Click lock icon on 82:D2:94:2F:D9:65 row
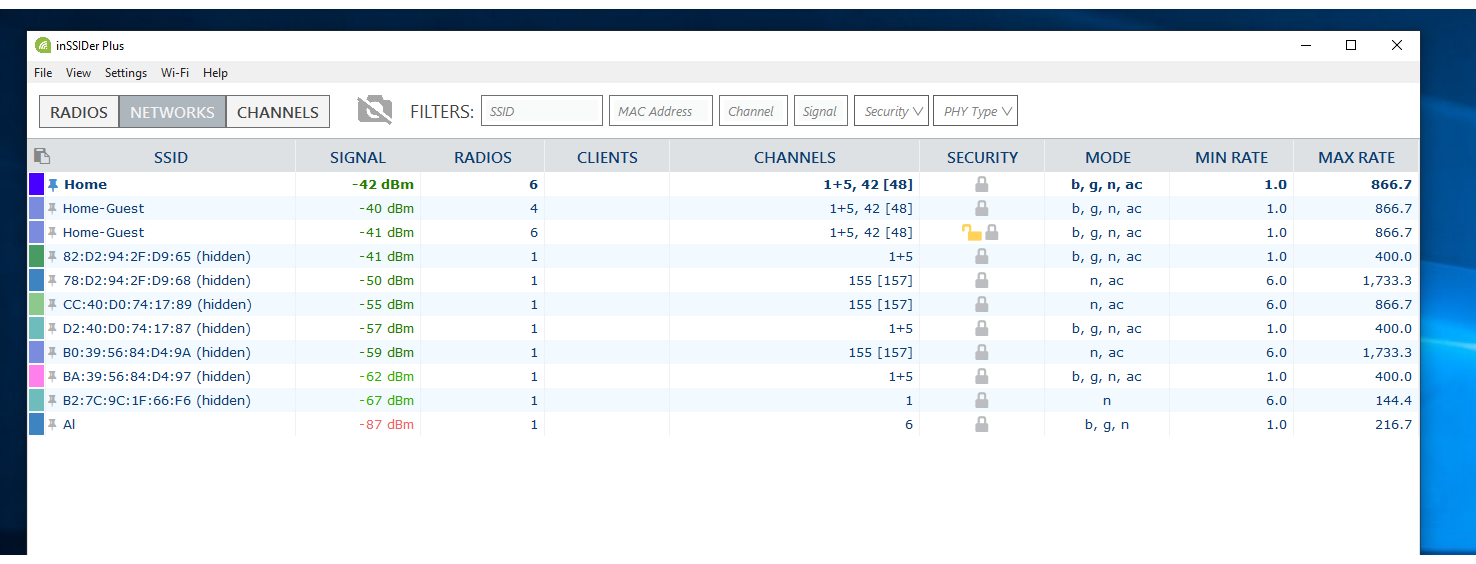1476x564 pixels. [982, 256]
